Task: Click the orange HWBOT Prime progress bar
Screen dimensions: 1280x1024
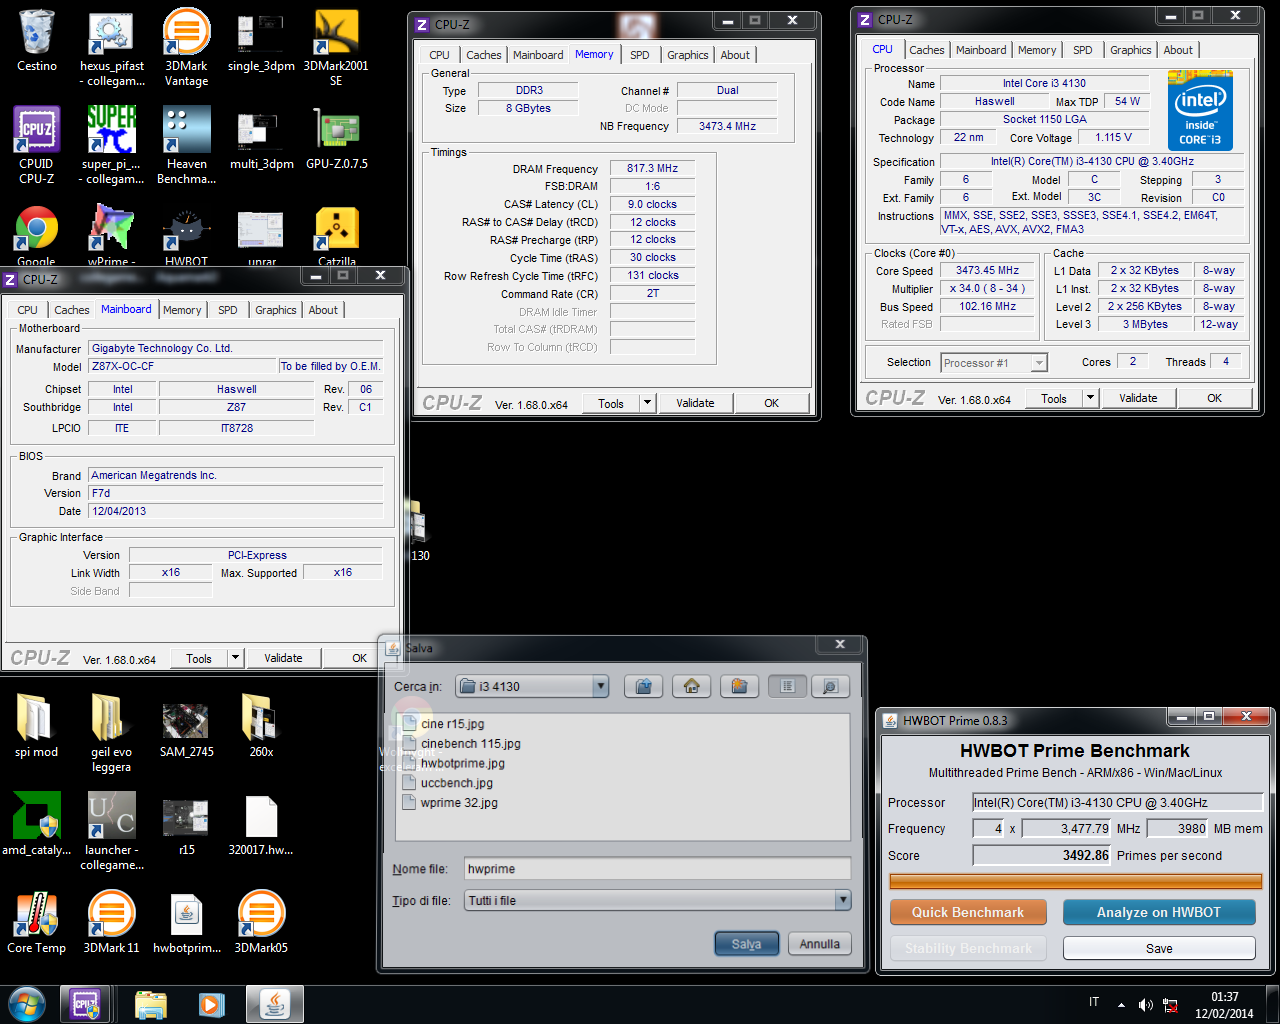Action: pos(1075,881)
